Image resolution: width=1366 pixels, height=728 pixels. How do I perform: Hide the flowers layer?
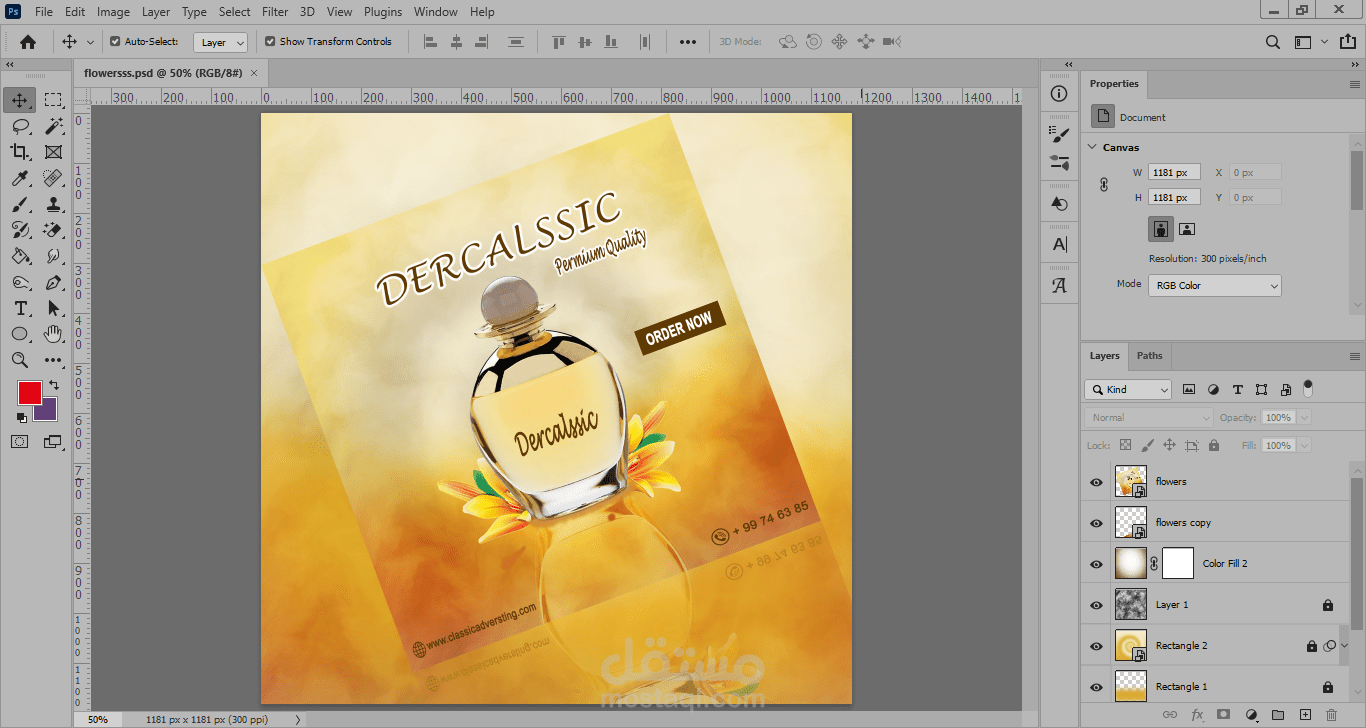click(x=1096, y=482)
